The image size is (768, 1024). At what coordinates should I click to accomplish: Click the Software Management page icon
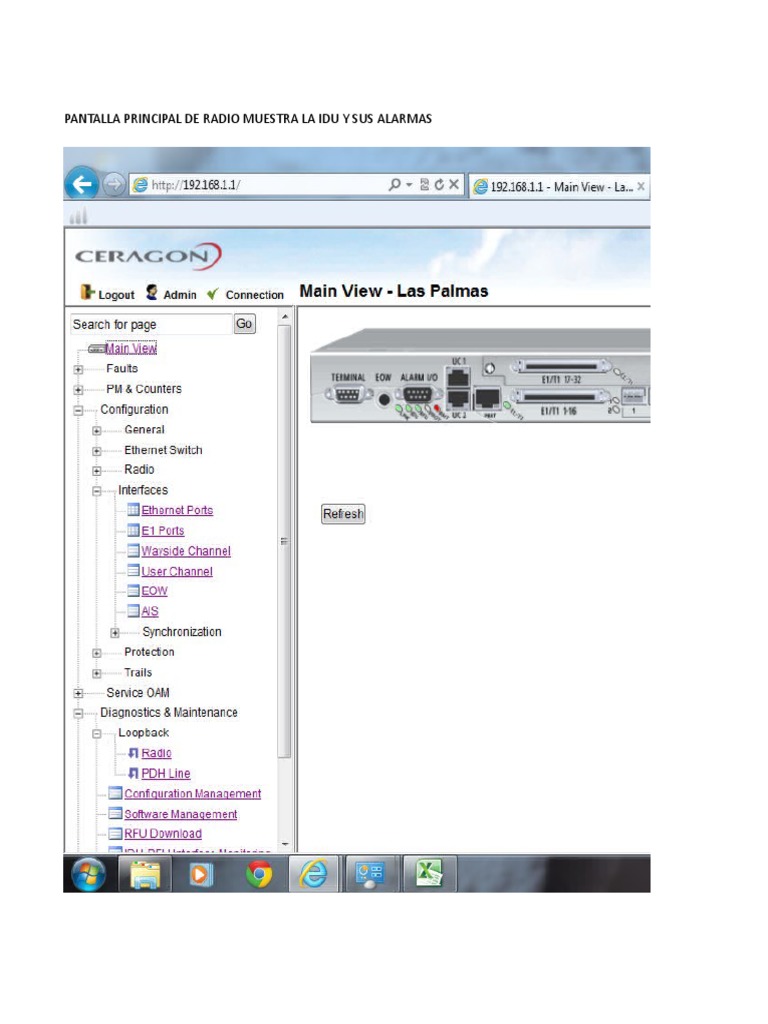(x=116, y=813)
